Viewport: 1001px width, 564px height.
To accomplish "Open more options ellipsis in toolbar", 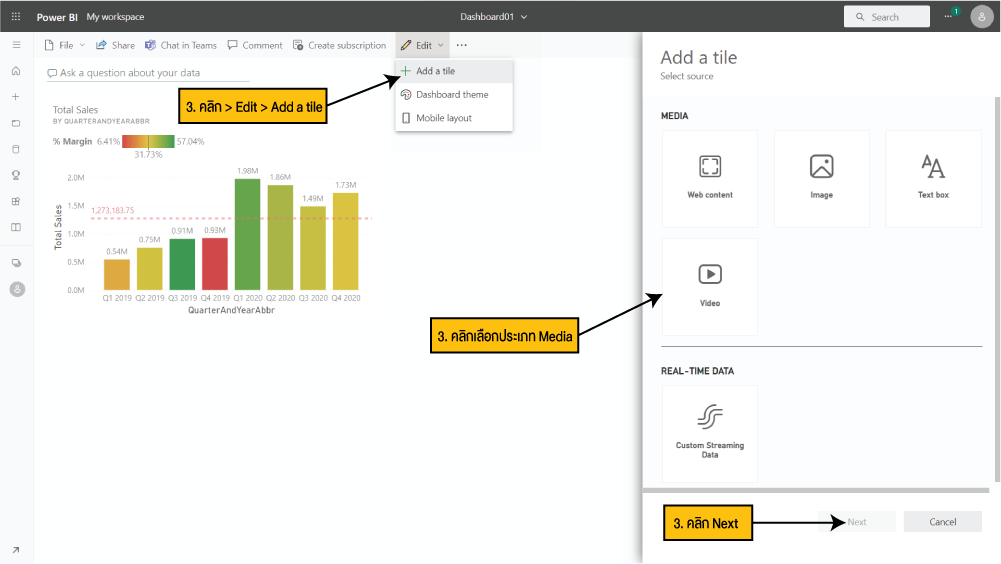I will pos(462,45).
